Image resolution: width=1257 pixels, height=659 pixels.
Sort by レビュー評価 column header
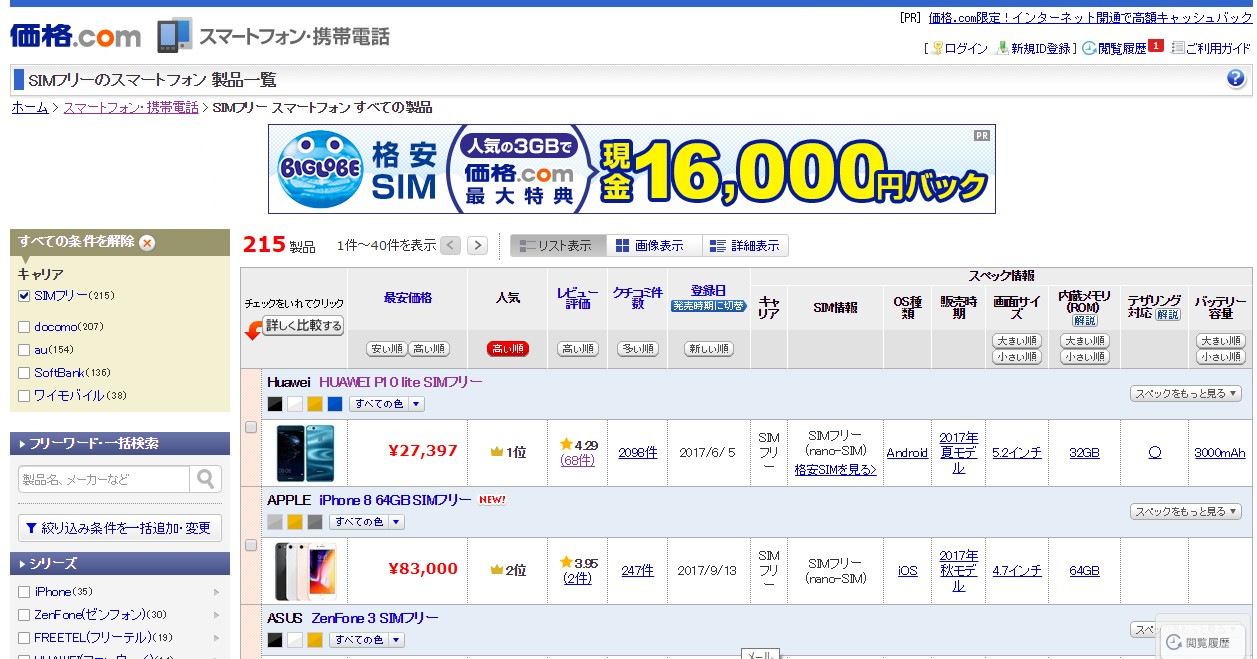(x=577, y=298)
